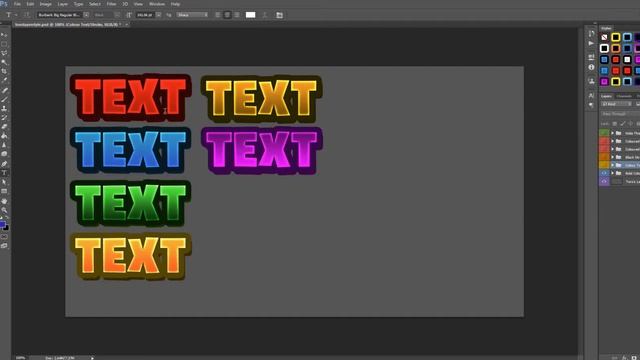Select the Rectangular Marquee tool
The width and height of the screenshot is (640, 360).
point(4,44)
